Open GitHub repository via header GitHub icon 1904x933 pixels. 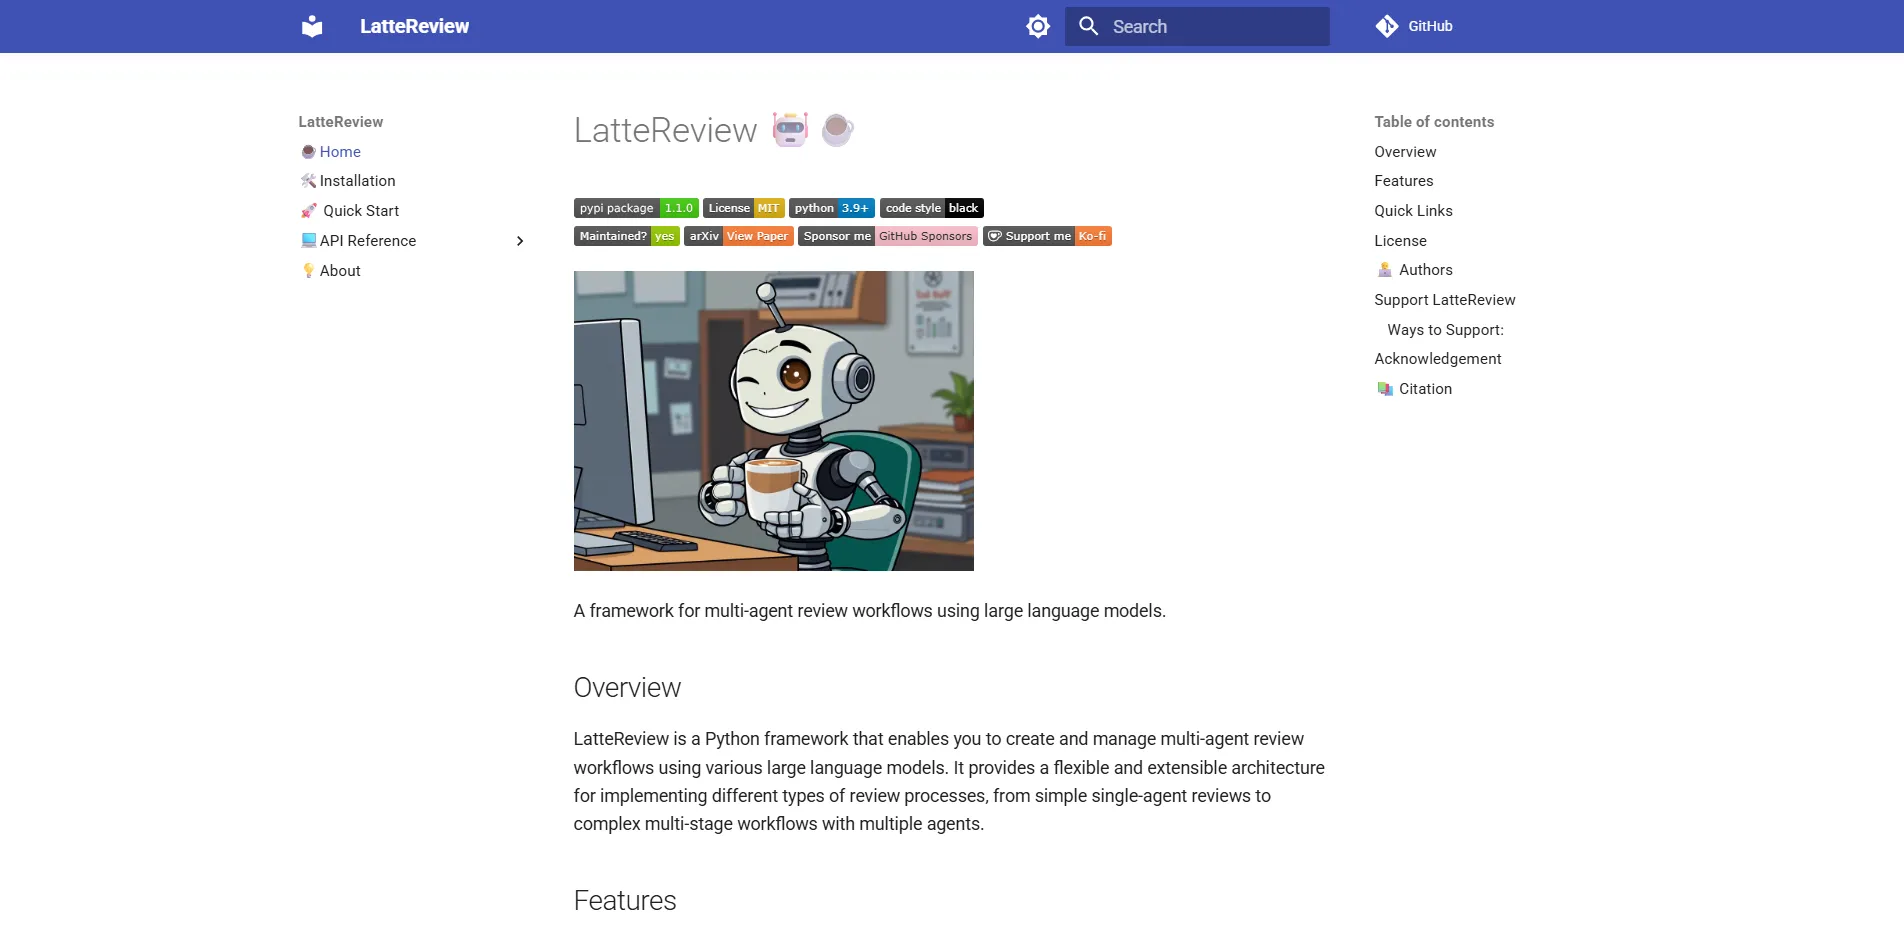point(1387,26)
